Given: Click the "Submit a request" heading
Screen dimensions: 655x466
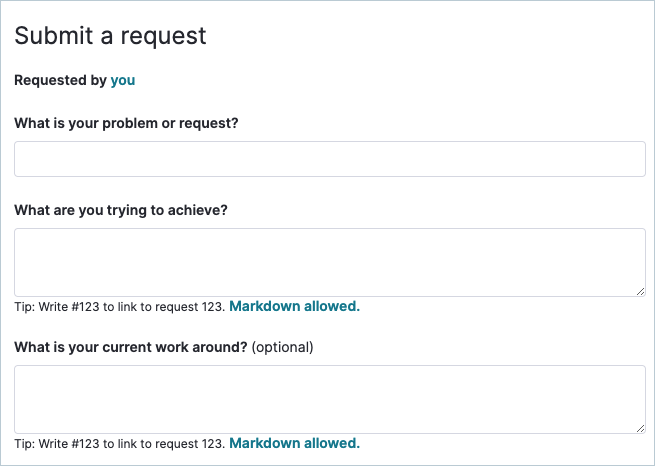Looking at the screenshot, I should pyautogui.click(x=110, y=36).
